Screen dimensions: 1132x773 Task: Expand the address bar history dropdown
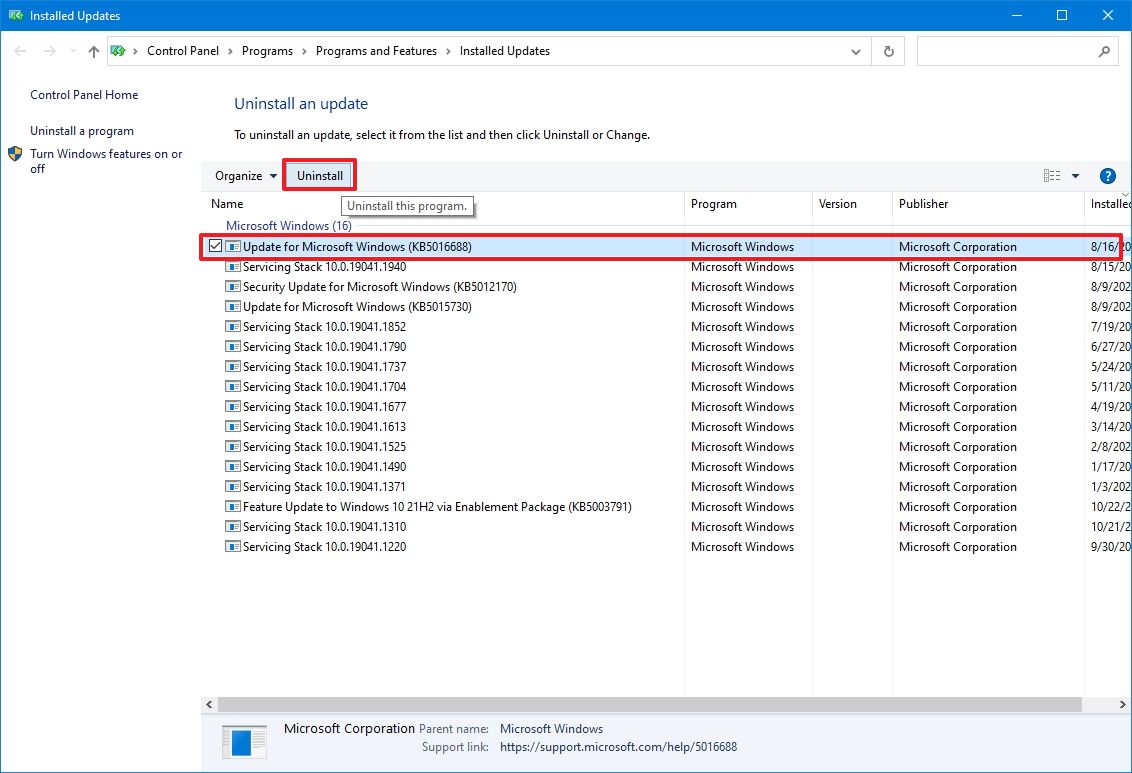click(x=855, y=51)
